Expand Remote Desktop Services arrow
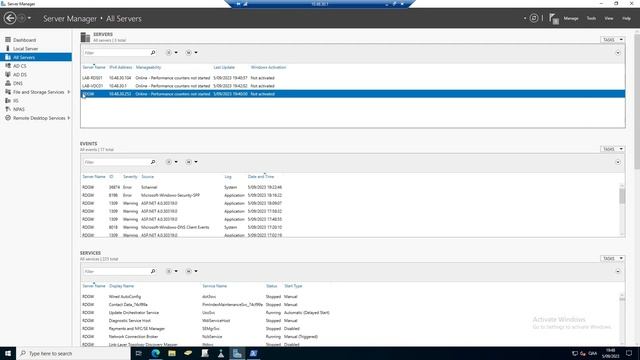This screenshot has height=360, width=640. click(69, 118)
